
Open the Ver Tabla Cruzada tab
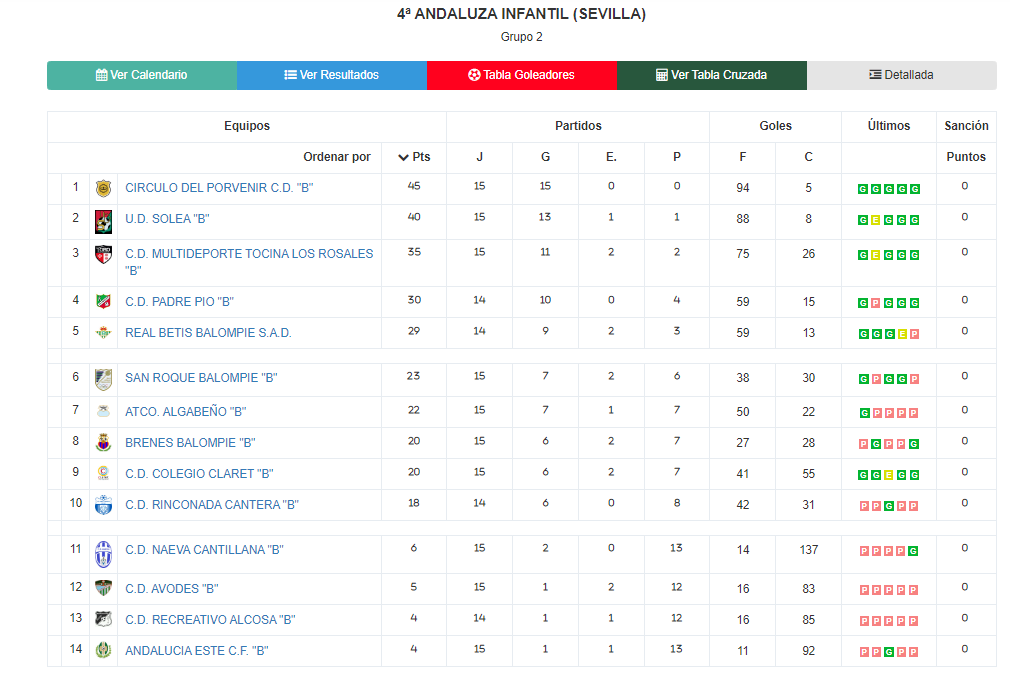click(x=712, y=75)
